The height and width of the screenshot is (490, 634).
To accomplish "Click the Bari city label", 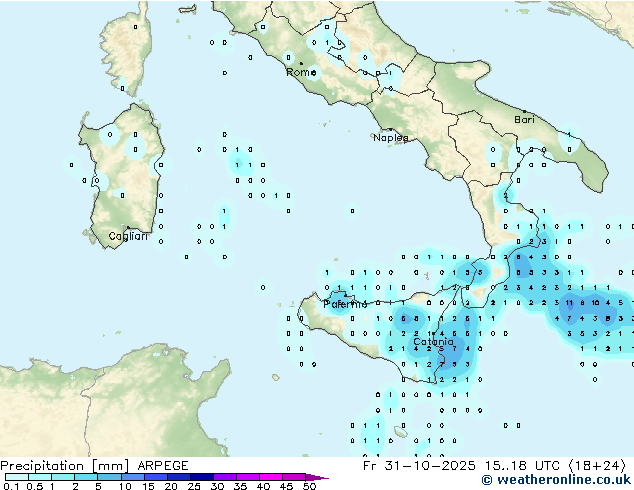I will (524, 120).
